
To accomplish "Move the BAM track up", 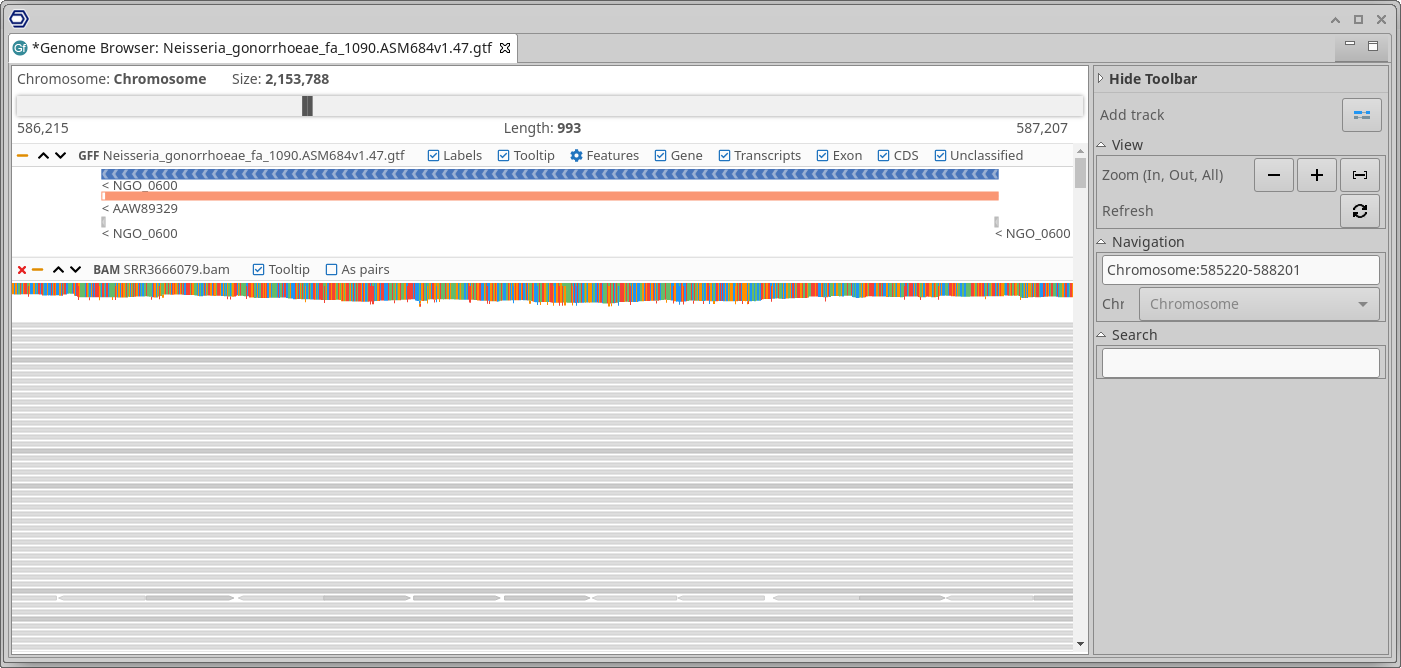I will coord(58,270).
